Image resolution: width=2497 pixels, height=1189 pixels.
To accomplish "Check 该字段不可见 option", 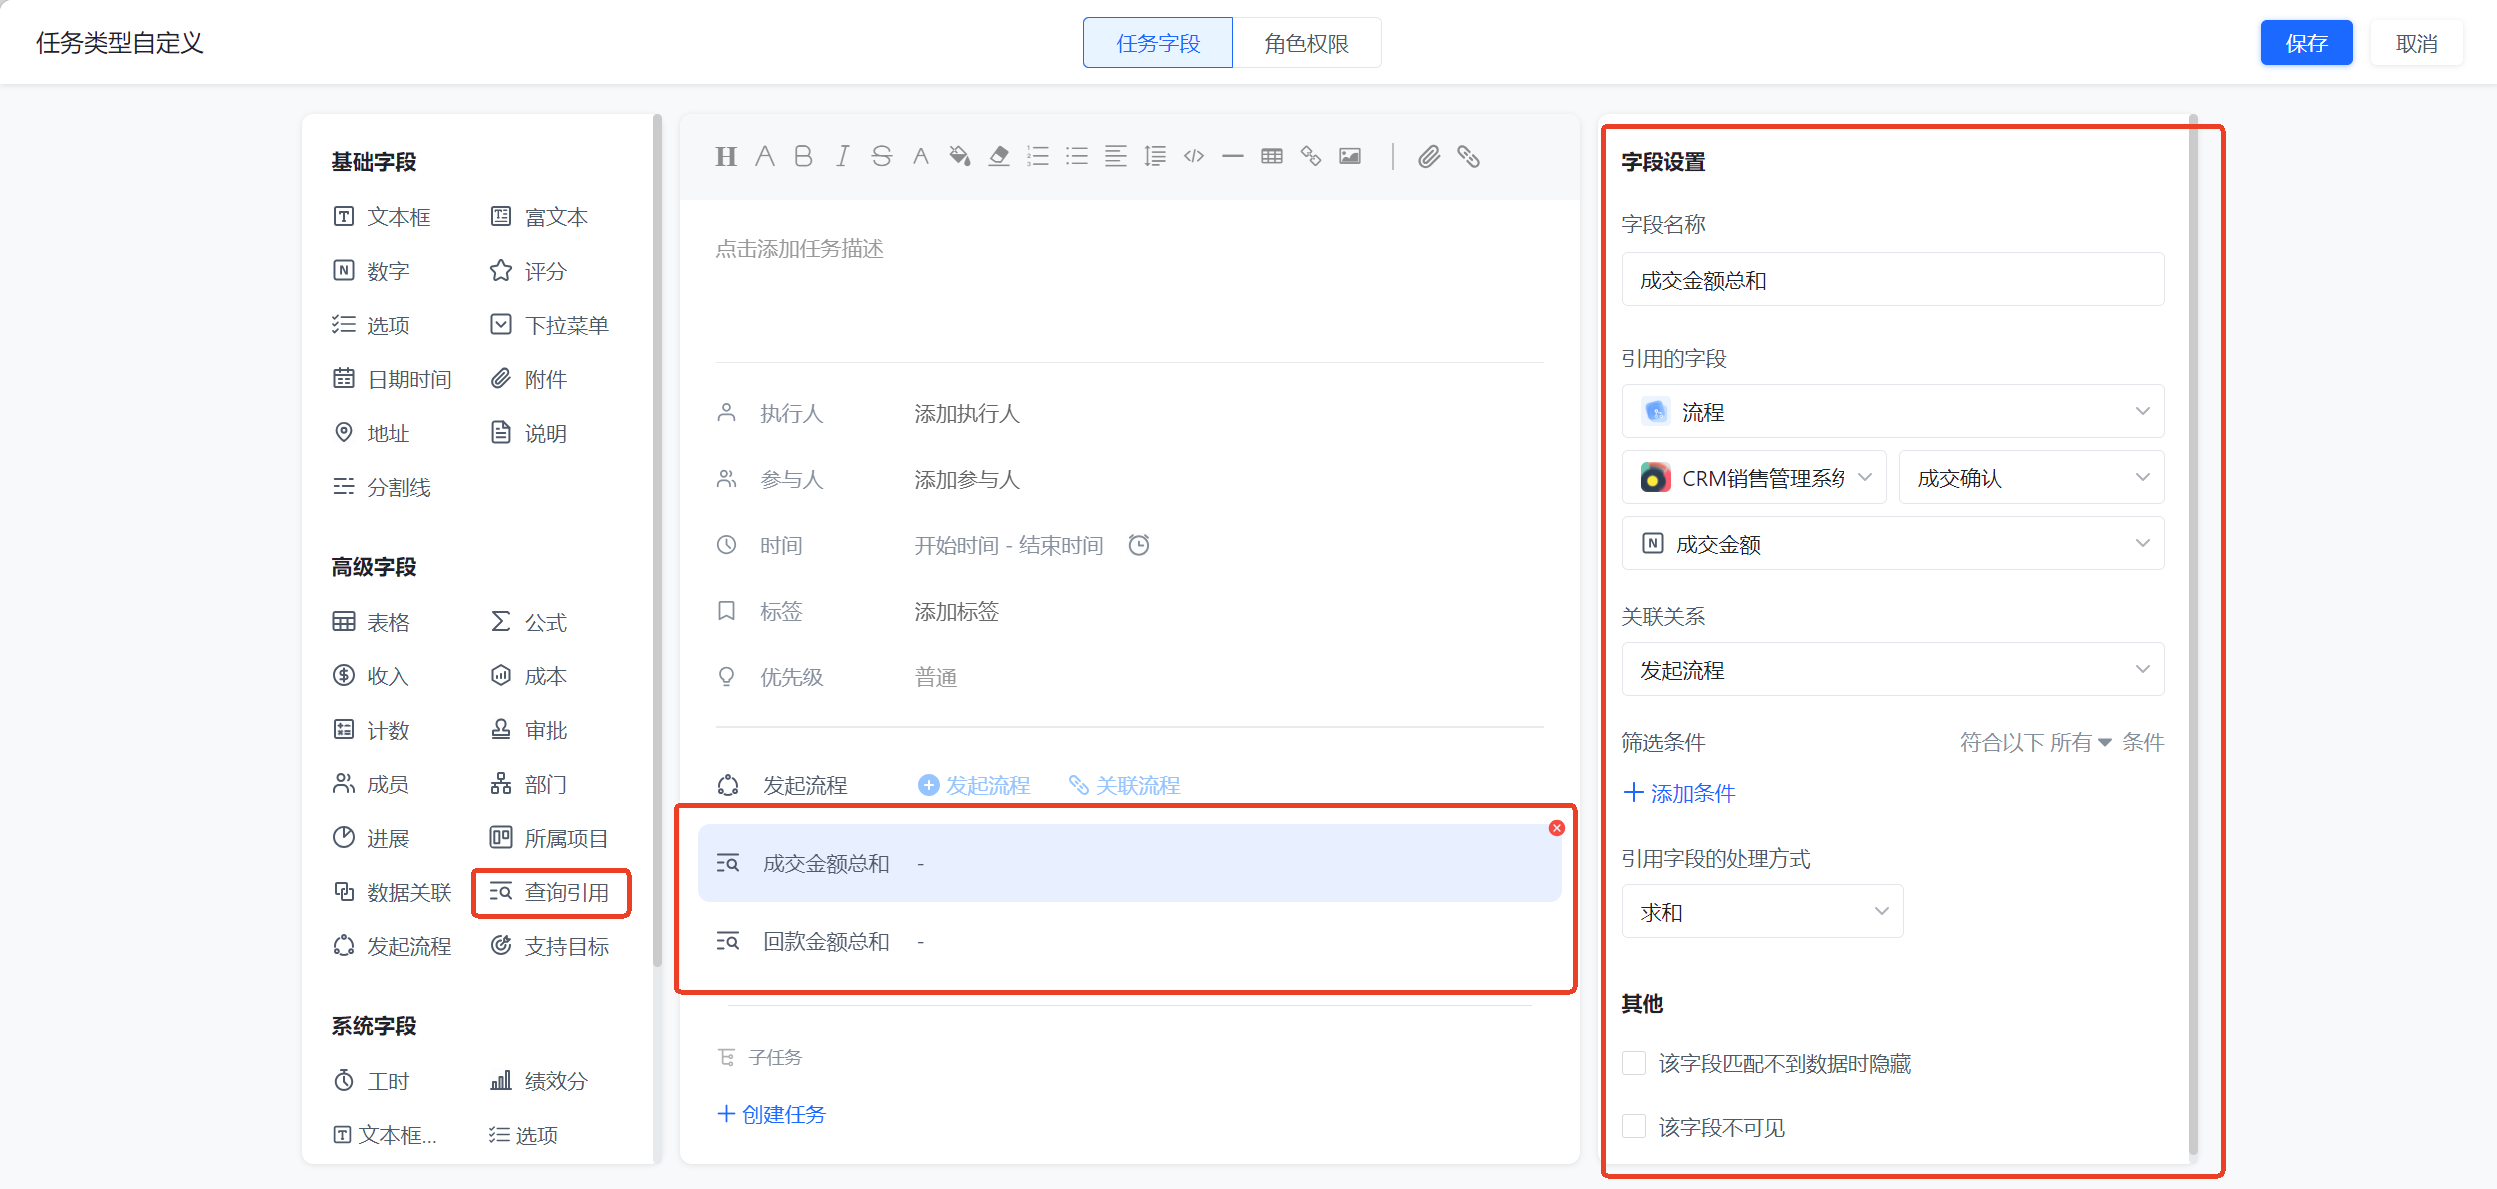I will point(1634,1127).
